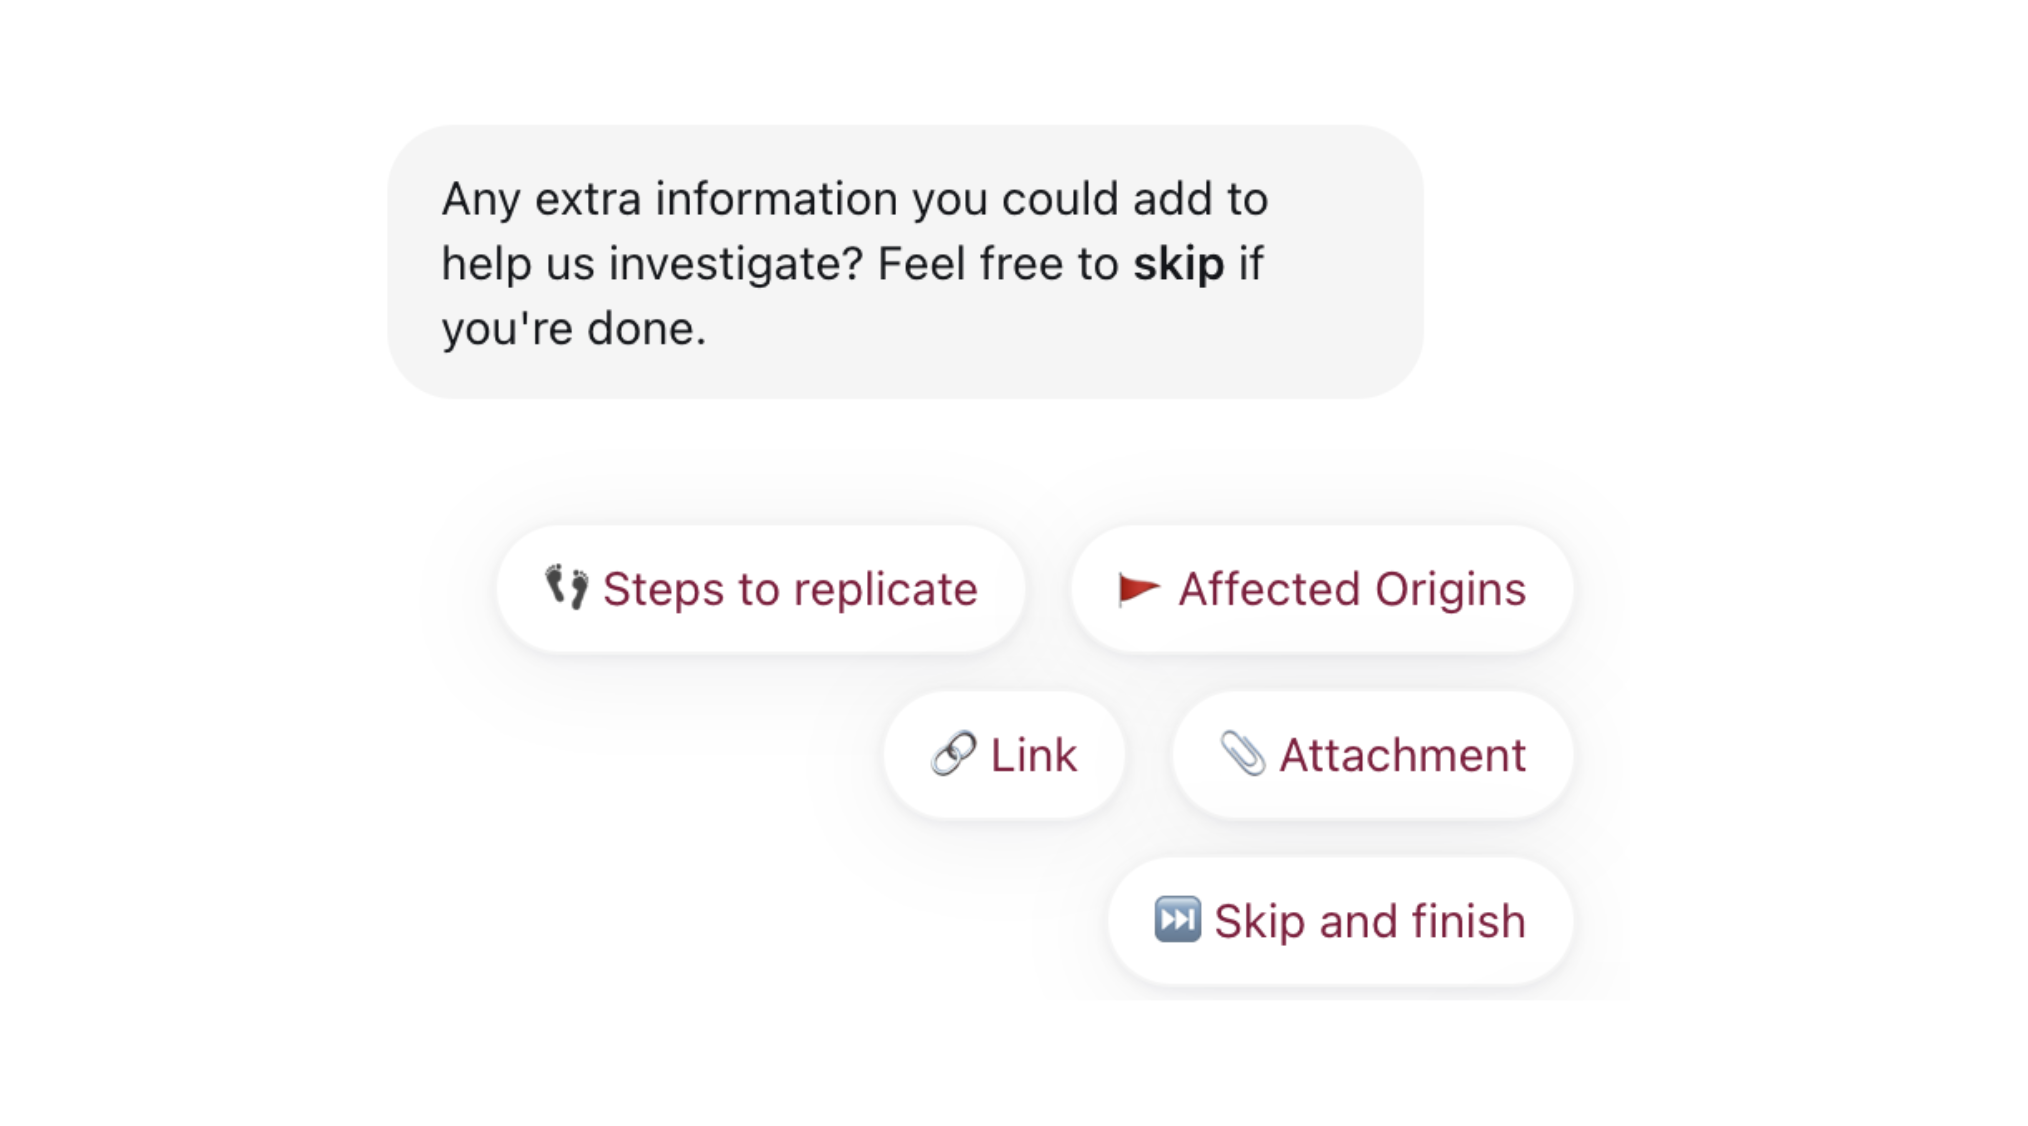
Task: Choose the Affected Origins option
Action: [1321, 589]
